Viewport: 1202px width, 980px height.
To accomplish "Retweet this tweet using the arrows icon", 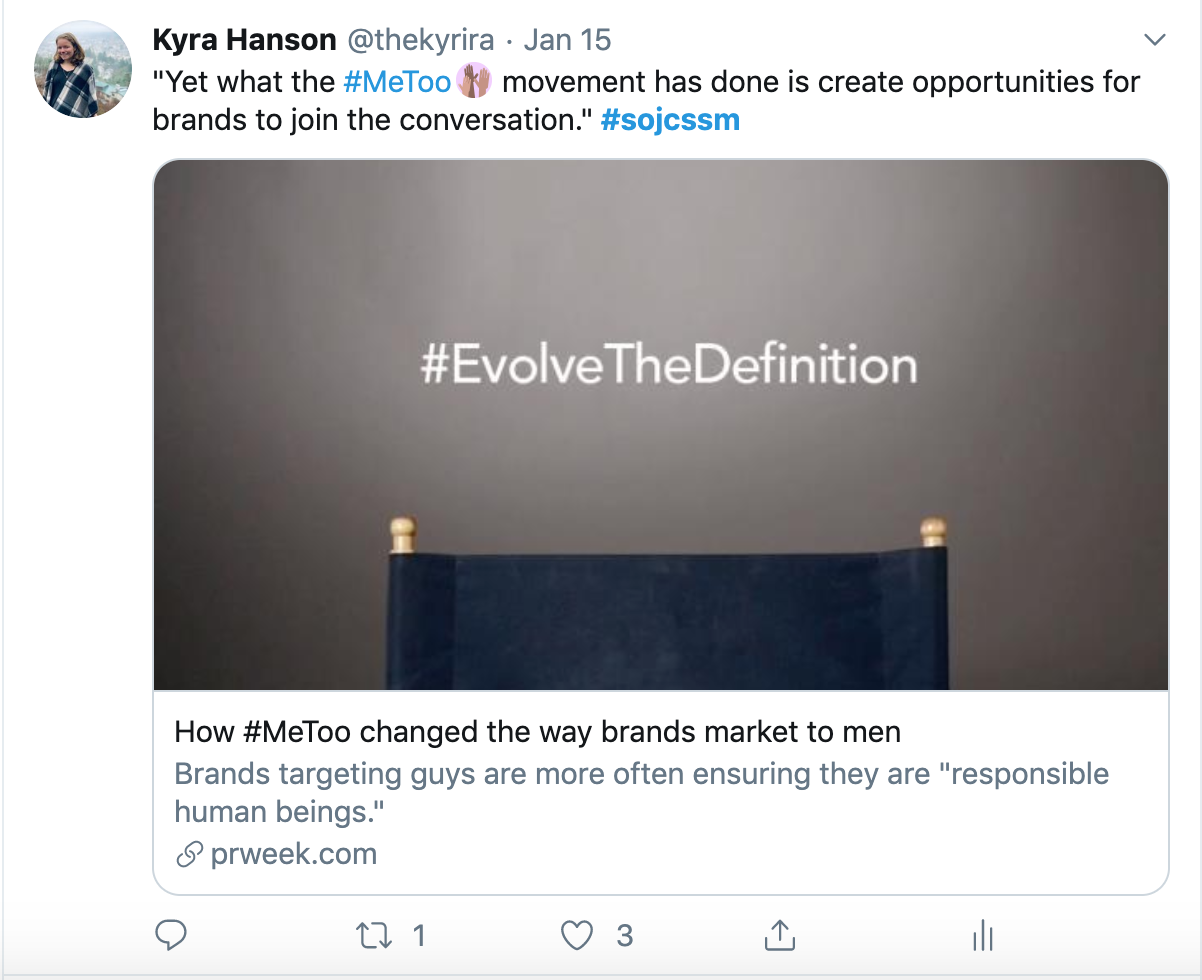I will tap(375, 935).
